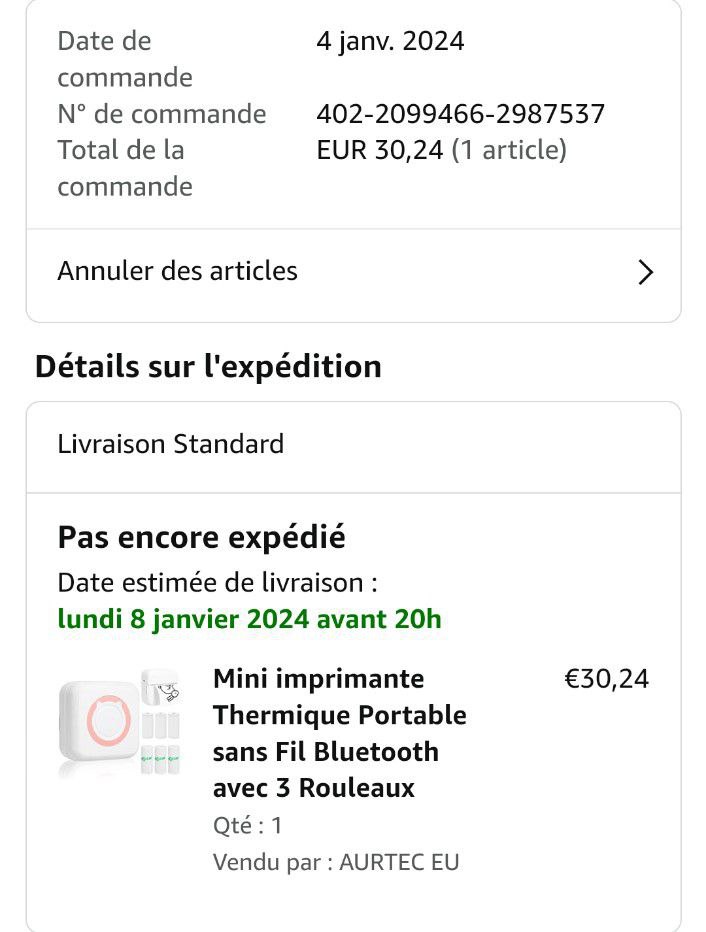The height and width of the screenshot is (932, 706).
Task: Click the €30,24 item price
Action: pyautogui.click(x=606, y=679)
